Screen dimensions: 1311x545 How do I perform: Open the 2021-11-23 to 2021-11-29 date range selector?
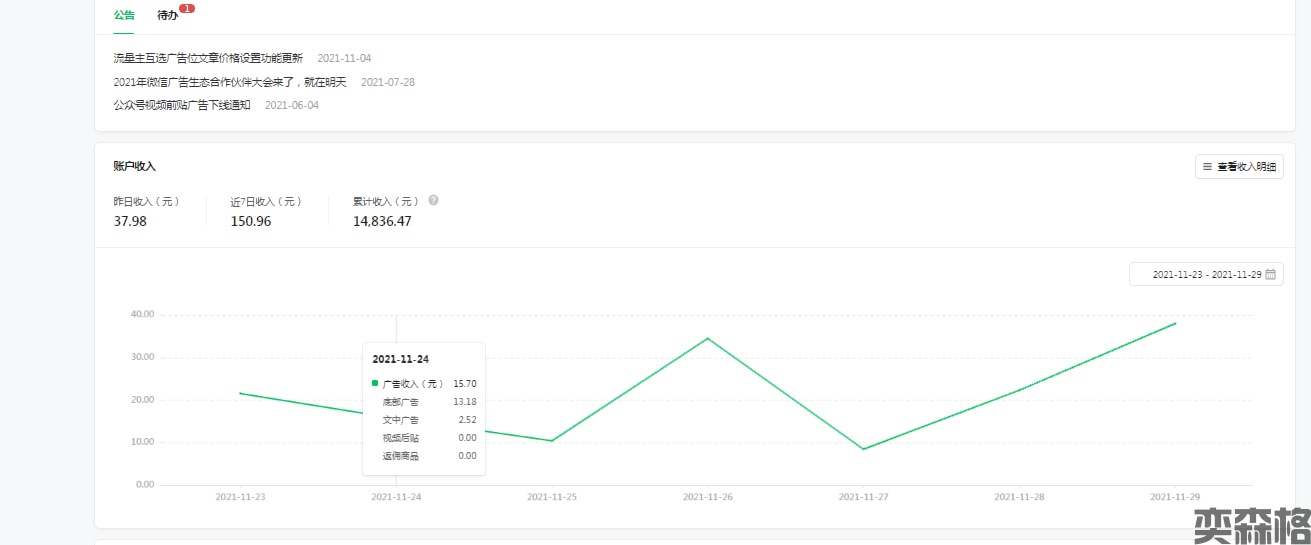[1206, 274]
